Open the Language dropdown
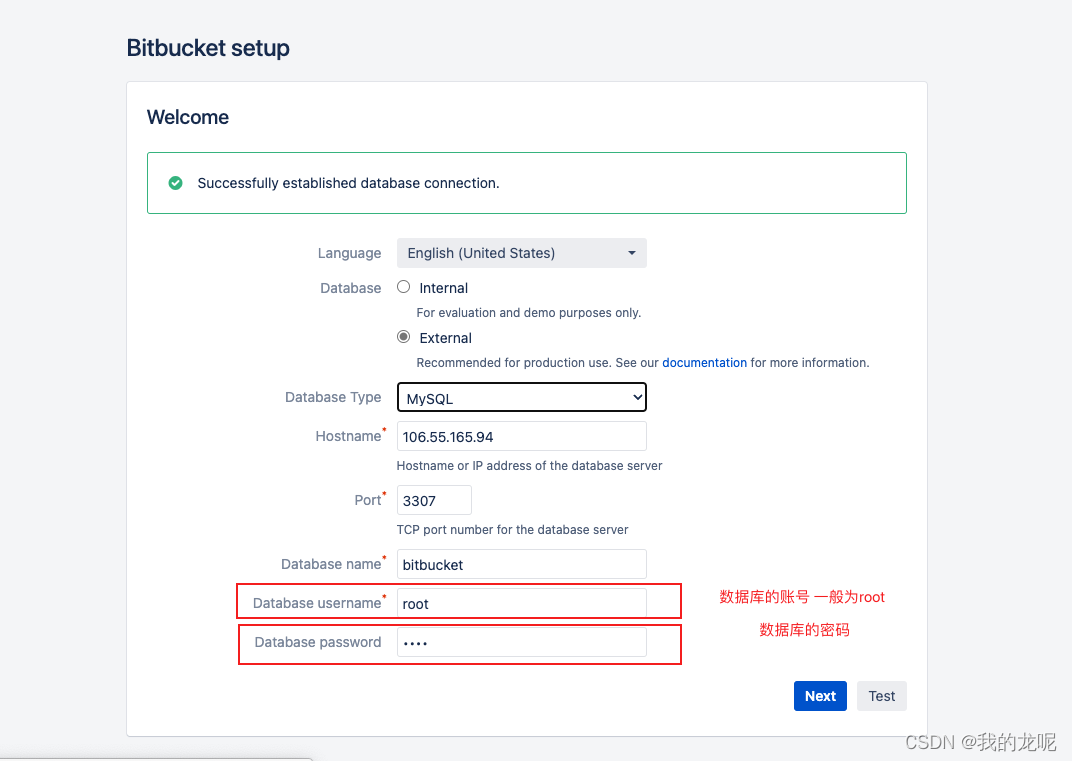The width and height of the screenshot is (1072, 761). point(521,253)
